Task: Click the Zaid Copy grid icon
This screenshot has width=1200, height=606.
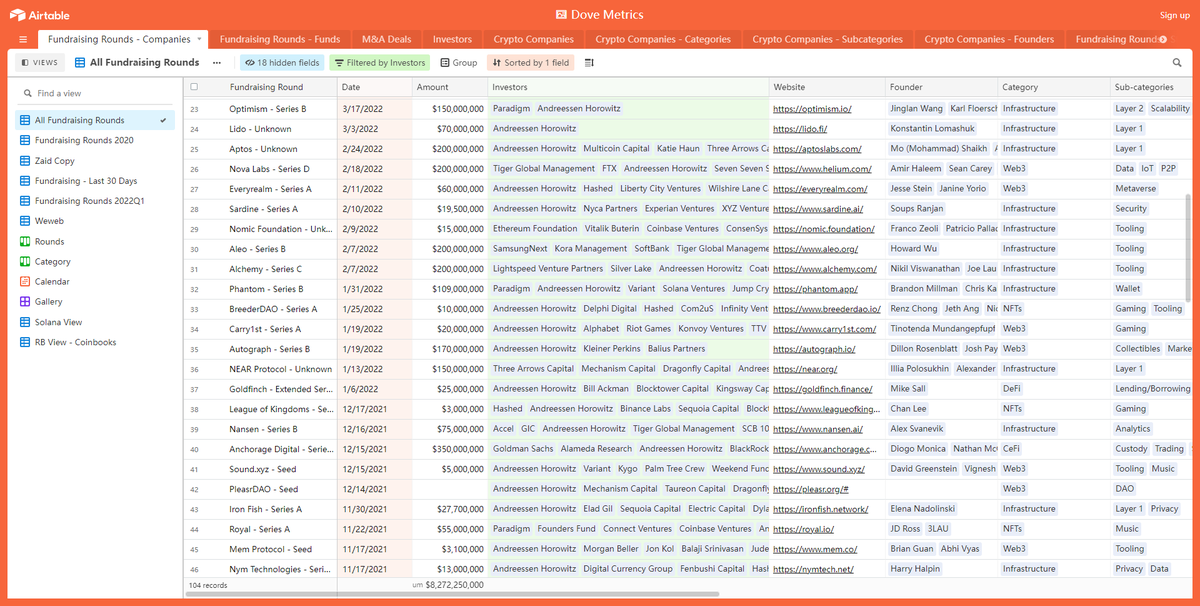Action: (x=25, y=160)
